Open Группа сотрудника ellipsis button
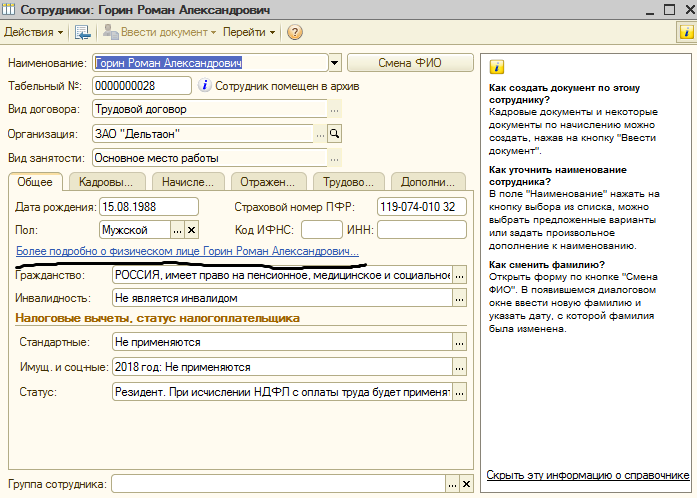Viewport: 697px width, 498px height. [452, 484]
